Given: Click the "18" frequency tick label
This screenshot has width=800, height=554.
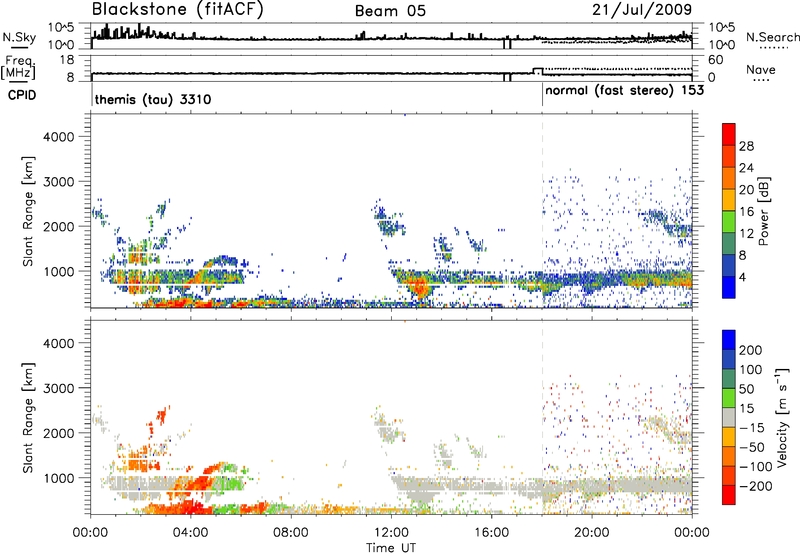Looking at the screenshot, I should (66, 60).
